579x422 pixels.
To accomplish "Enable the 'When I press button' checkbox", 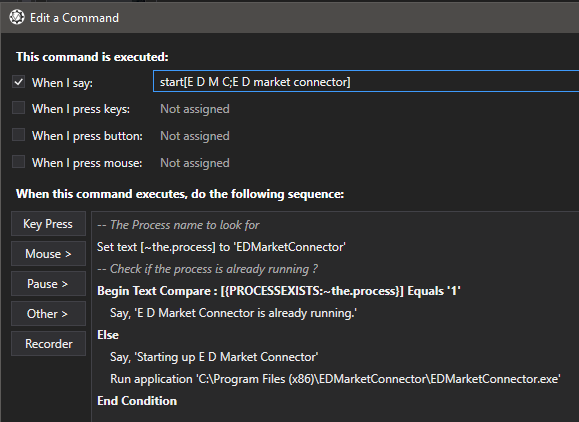I will (18, 135).
